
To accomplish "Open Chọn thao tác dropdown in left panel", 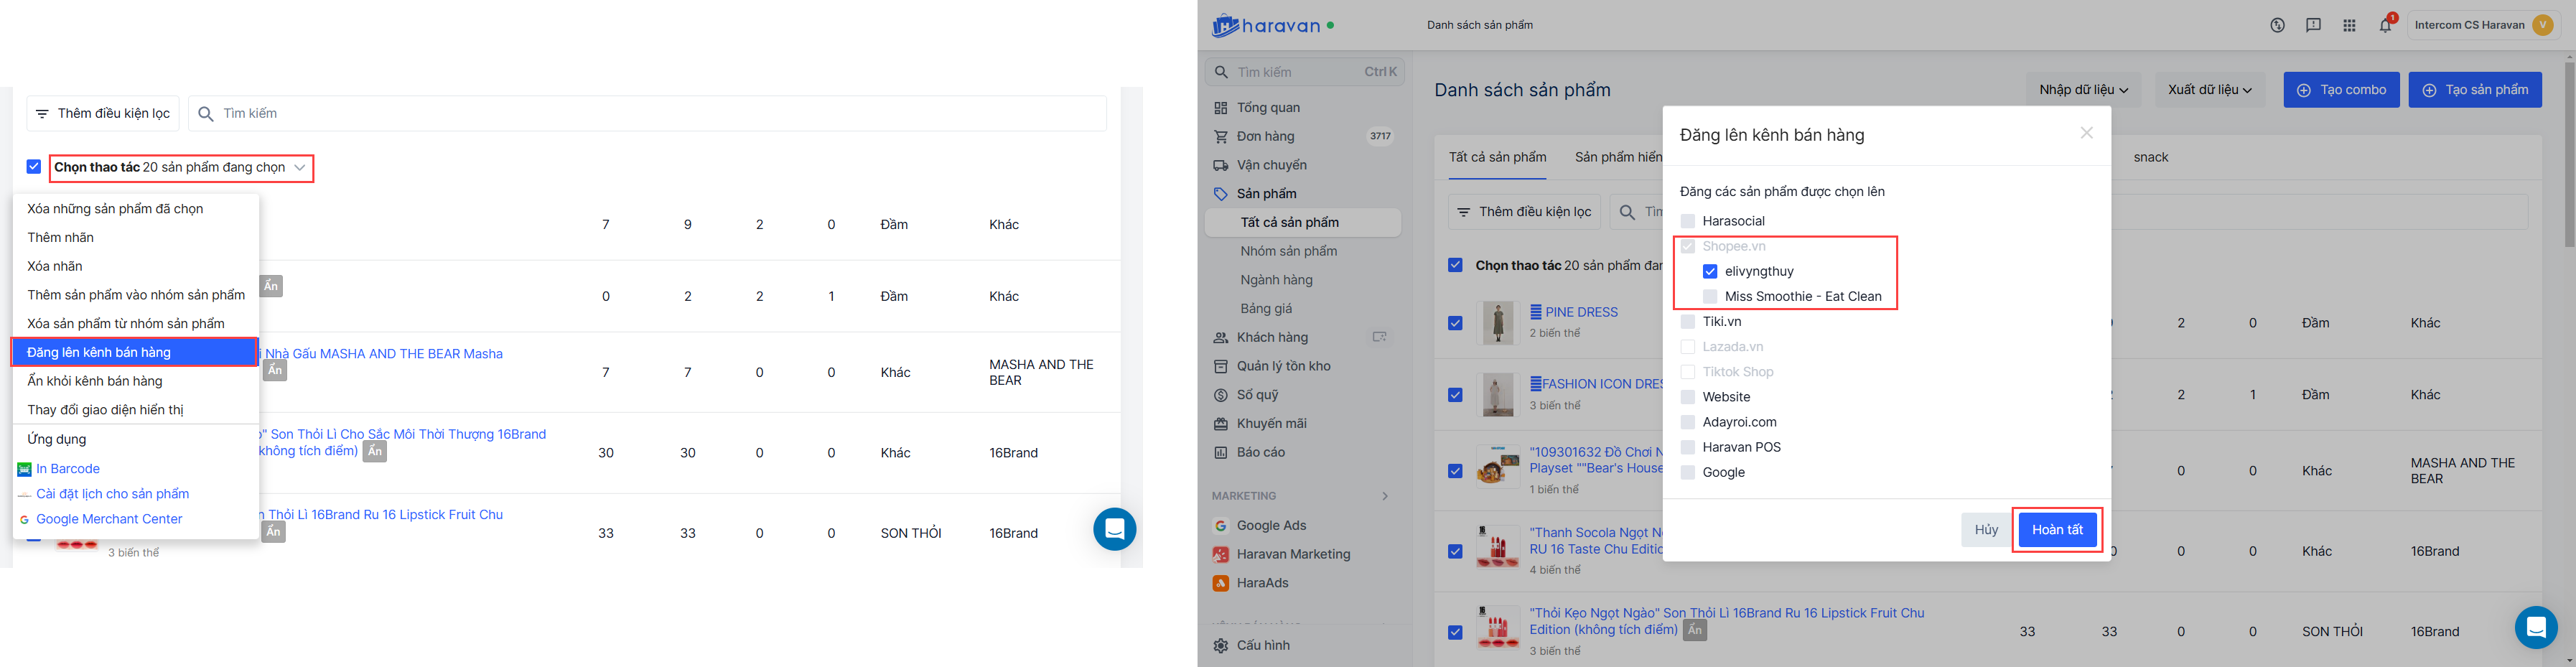I will [x=181, y=168].
